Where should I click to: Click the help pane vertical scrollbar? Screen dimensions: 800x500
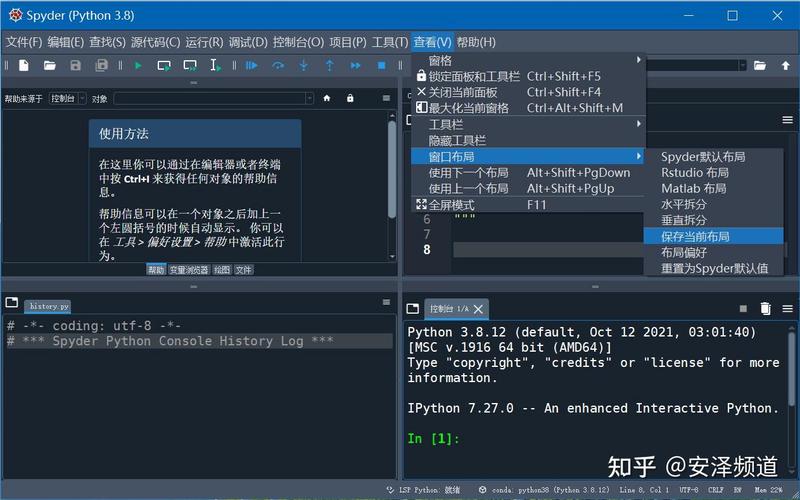pos(392,168)
